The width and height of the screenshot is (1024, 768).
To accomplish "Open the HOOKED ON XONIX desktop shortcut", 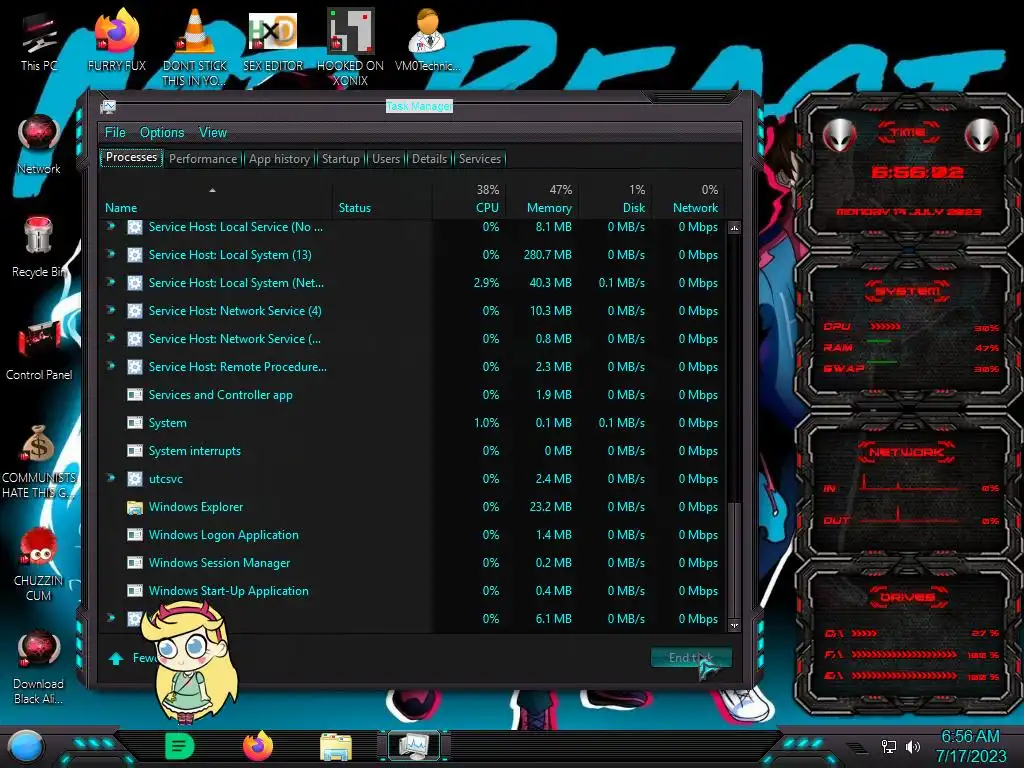I will [x=350, y=46].
